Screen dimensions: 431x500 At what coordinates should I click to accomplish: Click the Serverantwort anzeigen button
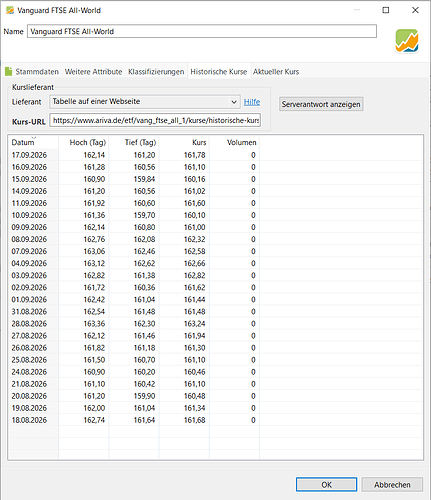coord(321,104)
